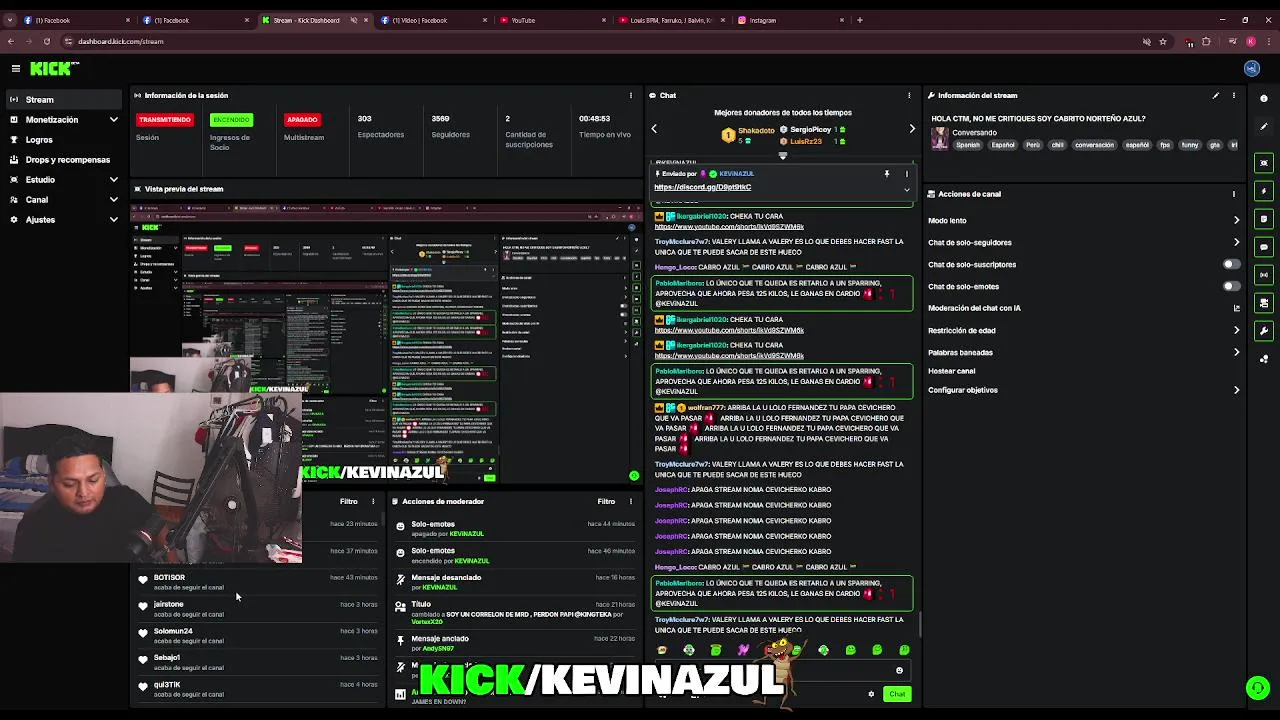Open Filtro in the activity feed panel

click(348, 501)
